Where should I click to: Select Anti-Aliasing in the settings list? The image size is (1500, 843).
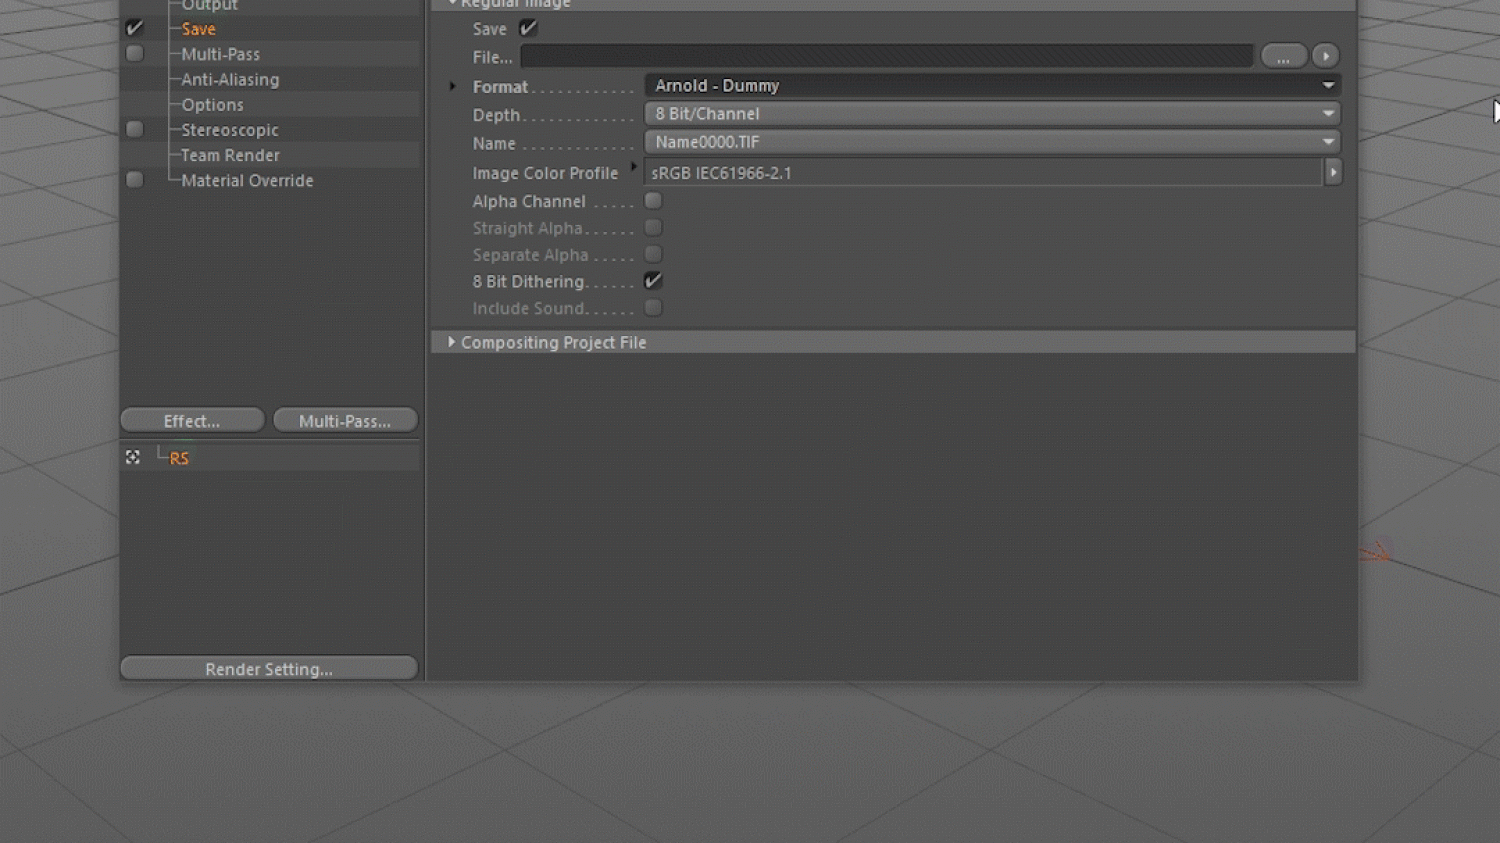click(x=230, y=79)
